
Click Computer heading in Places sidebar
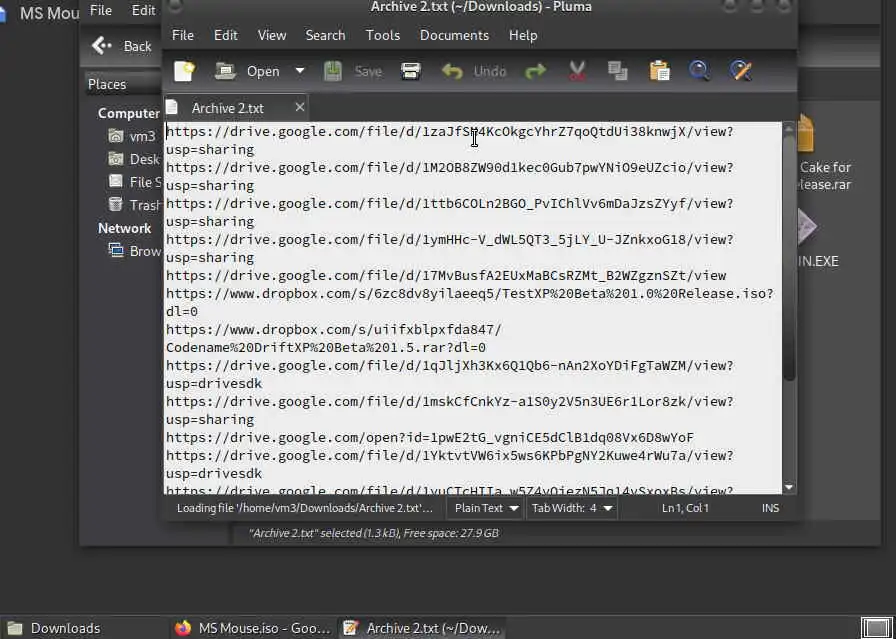click(129, 113)
